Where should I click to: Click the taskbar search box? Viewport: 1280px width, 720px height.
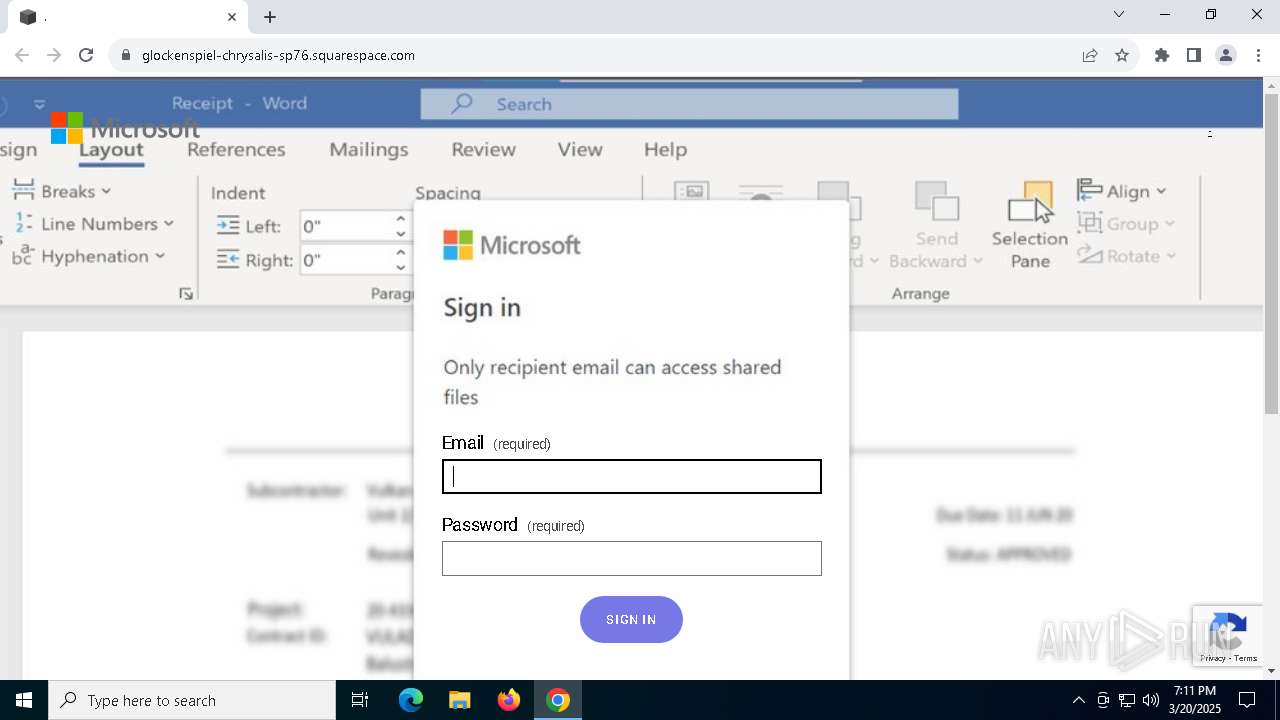(x=192, y=700)
